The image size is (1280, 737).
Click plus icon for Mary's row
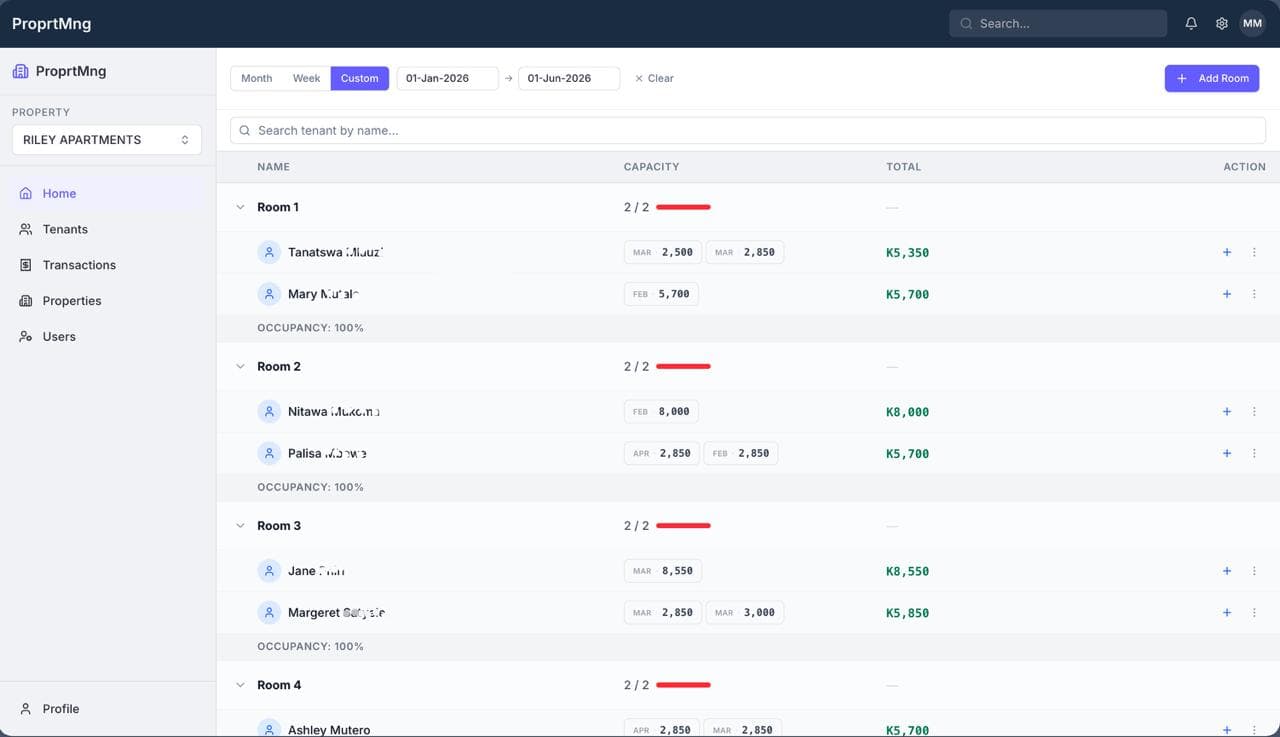[1227, 294]
